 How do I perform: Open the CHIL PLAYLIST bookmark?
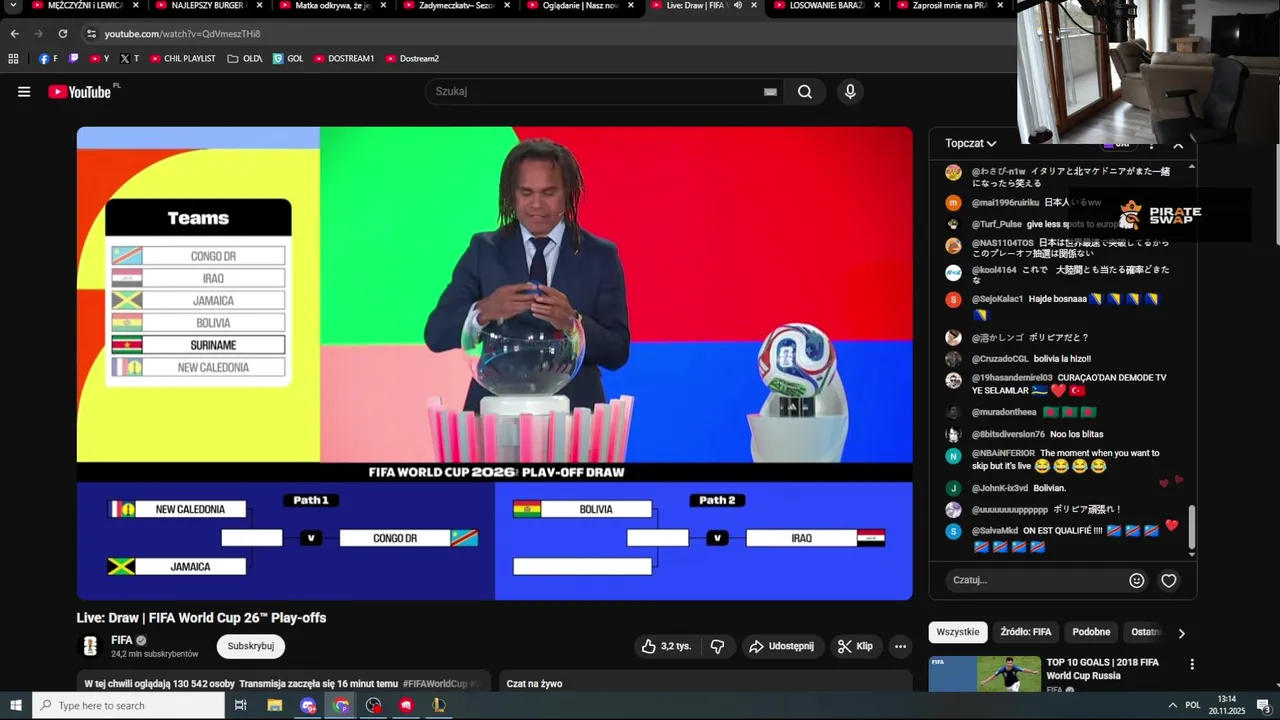(182, 58)
